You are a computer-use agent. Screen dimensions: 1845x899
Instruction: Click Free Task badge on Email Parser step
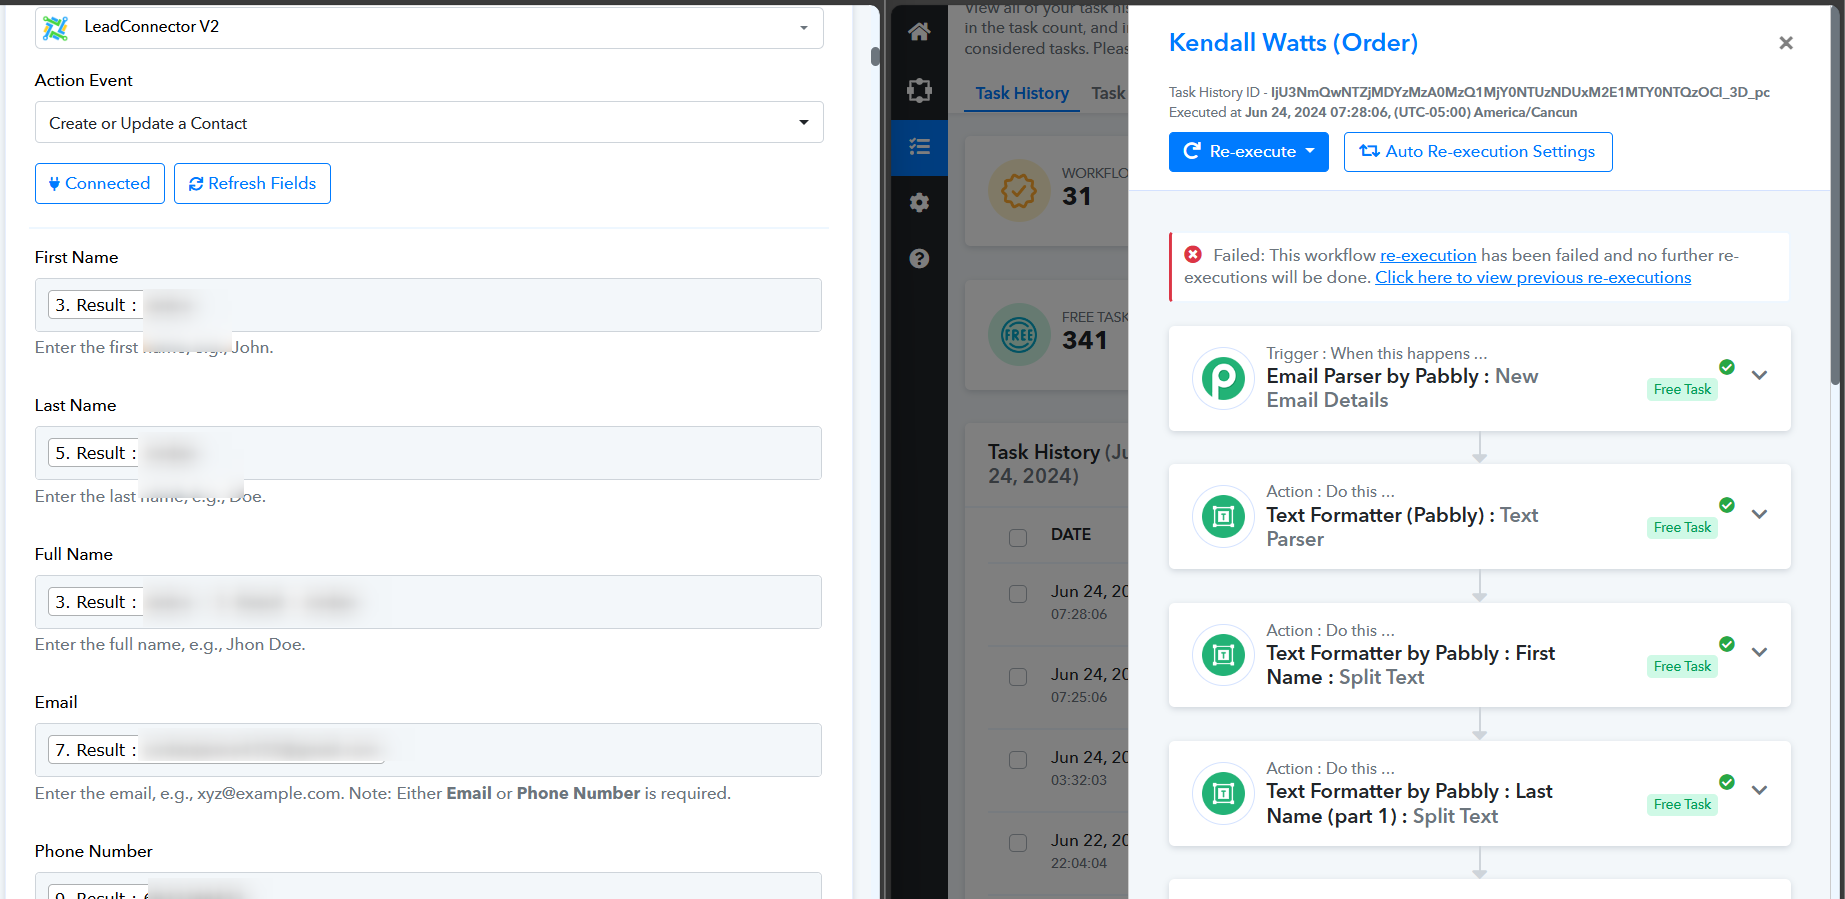1682,390
